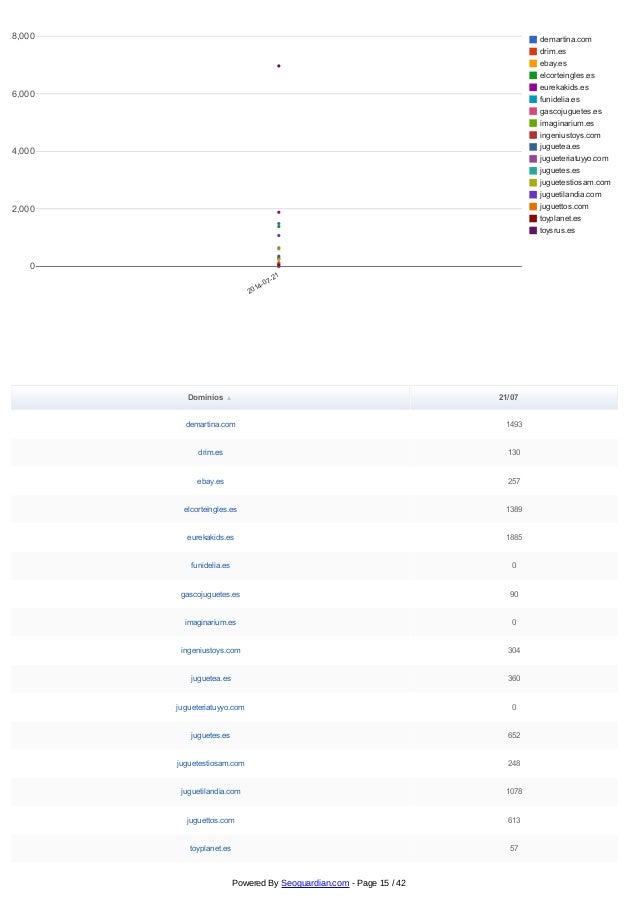Click the ebay.es legend color swatch
The width and height of the screenshot is (638, 900).
(x=533, y=64)
